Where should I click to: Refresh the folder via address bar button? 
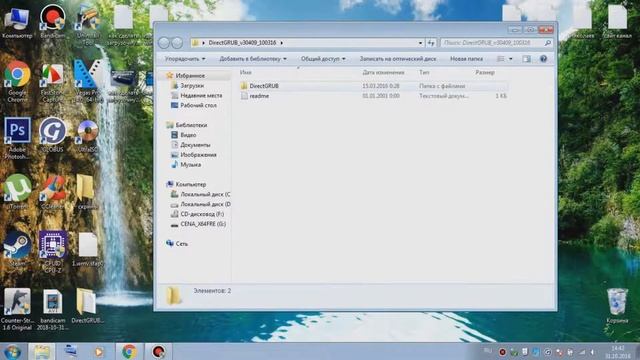coord(431,42)
